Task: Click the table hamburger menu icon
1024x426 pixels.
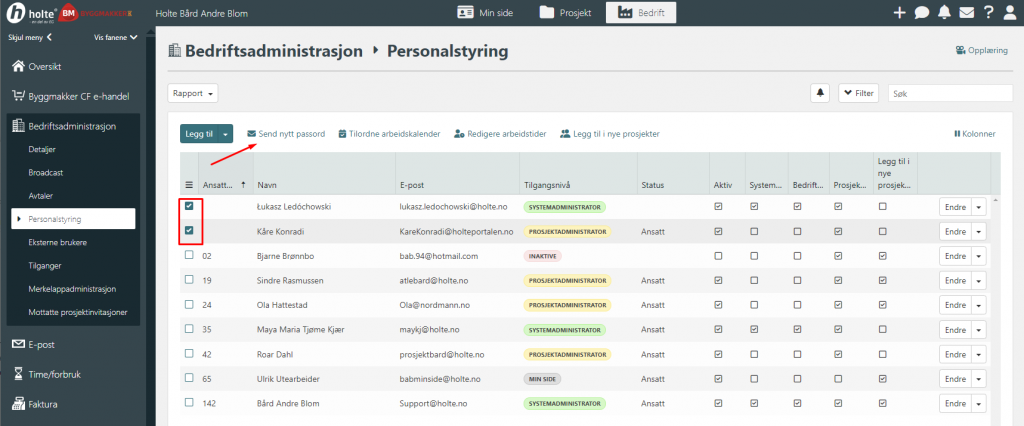Action: tap(189, 185)
